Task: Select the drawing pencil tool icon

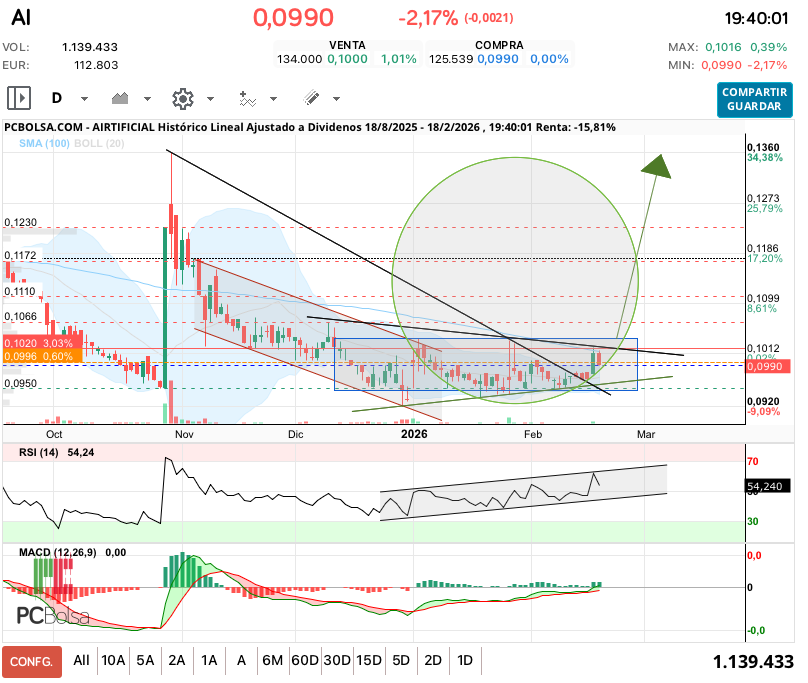Action: 311,98
